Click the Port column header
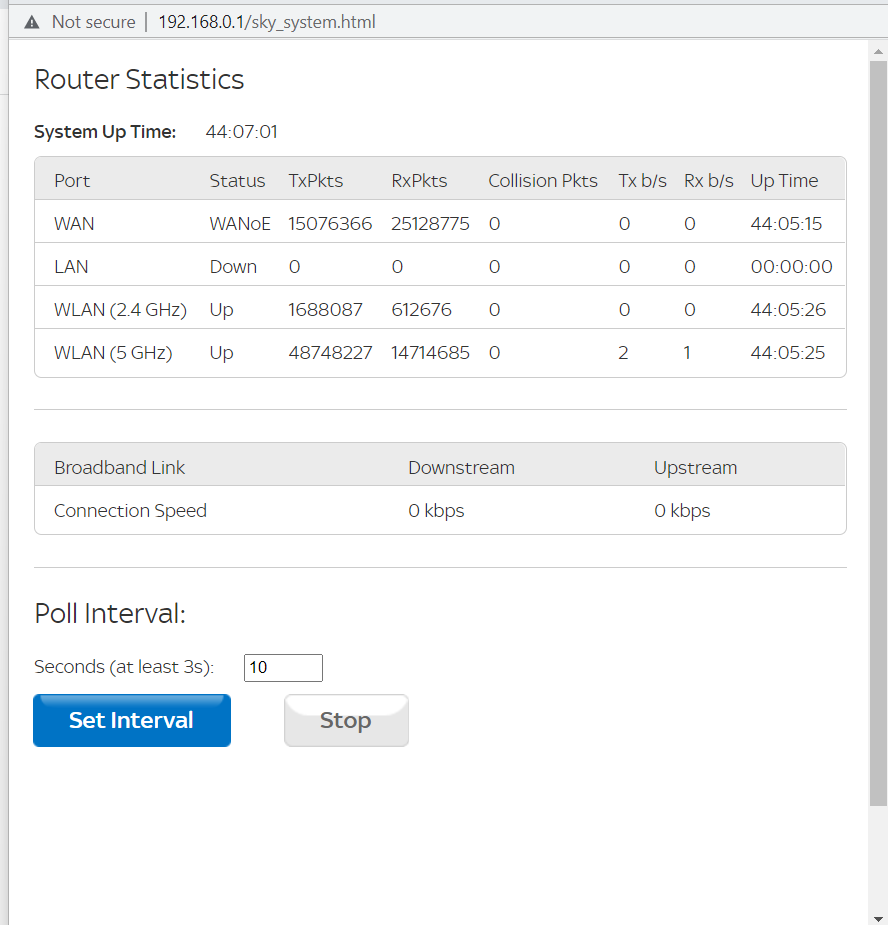Viewport: 888px width, 925px height. click(x=72, y=181)
